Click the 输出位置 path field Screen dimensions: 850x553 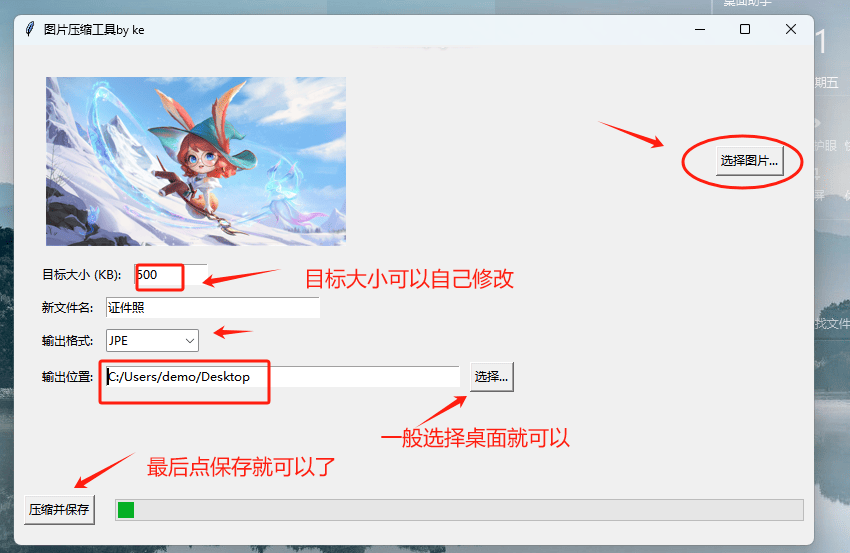click(280, 377)
